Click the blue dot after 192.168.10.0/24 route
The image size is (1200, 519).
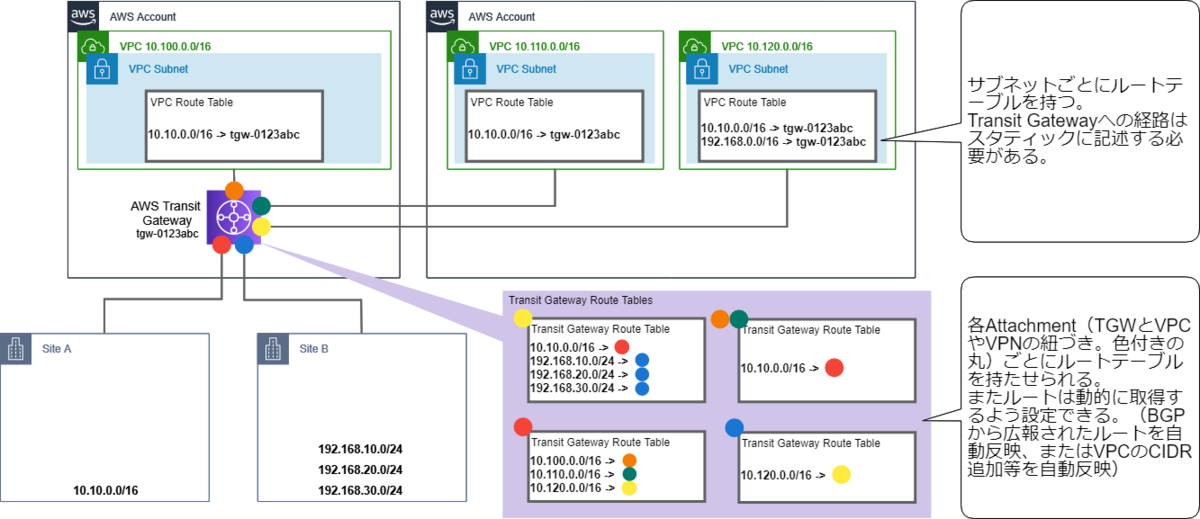click(643, 360)
